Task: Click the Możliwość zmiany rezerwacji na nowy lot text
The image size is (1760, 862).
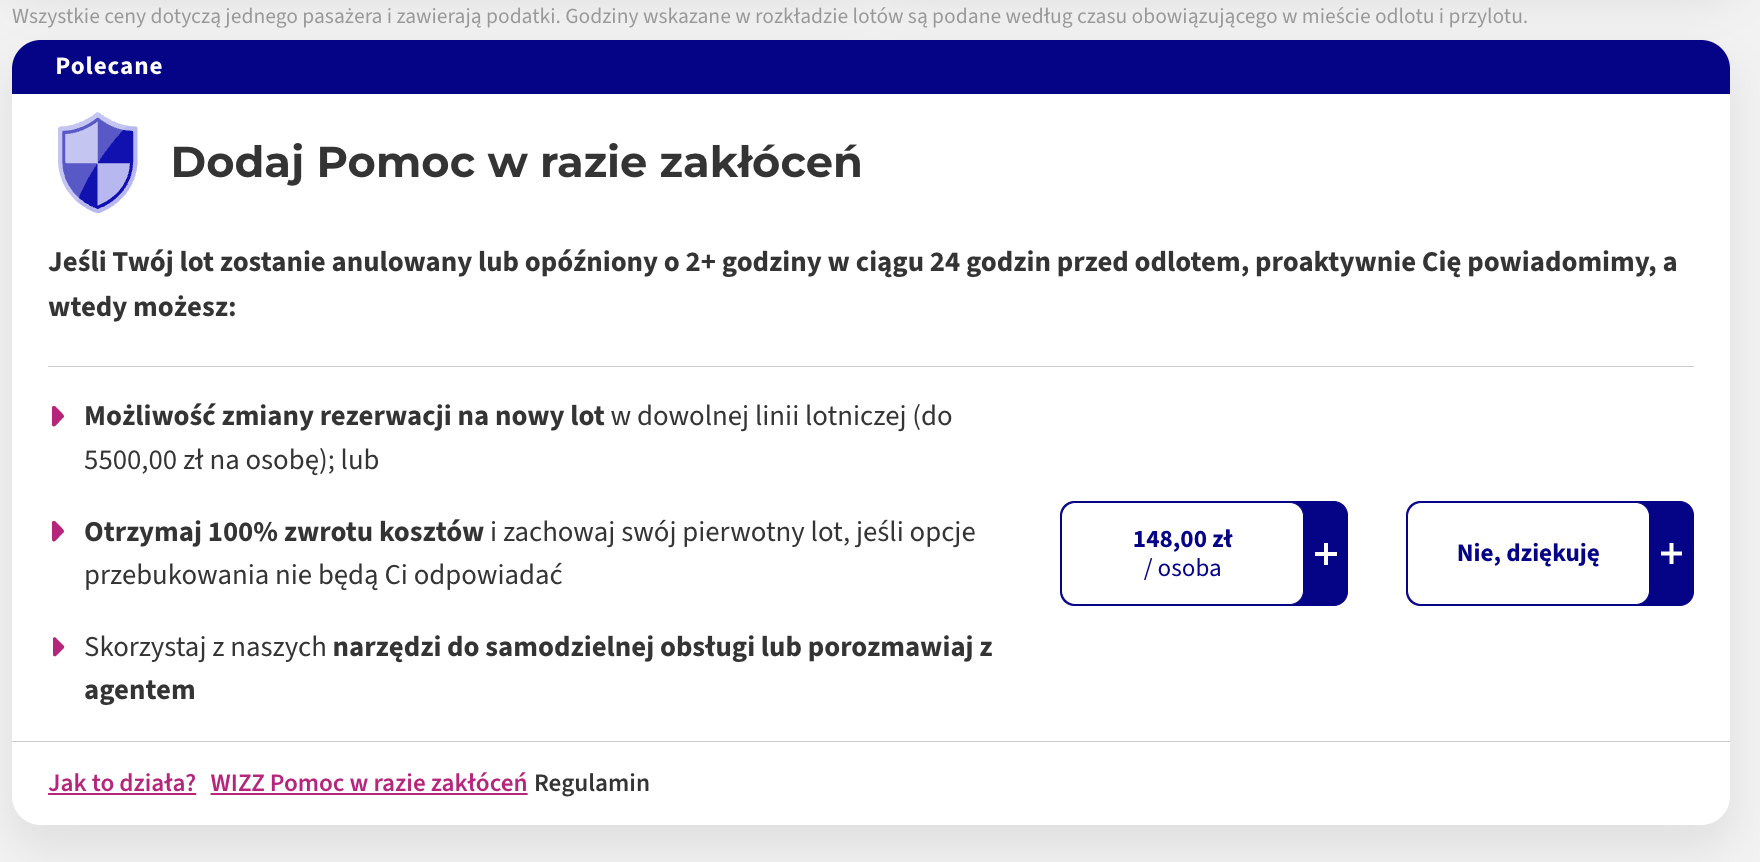Action: click(344, 416)
